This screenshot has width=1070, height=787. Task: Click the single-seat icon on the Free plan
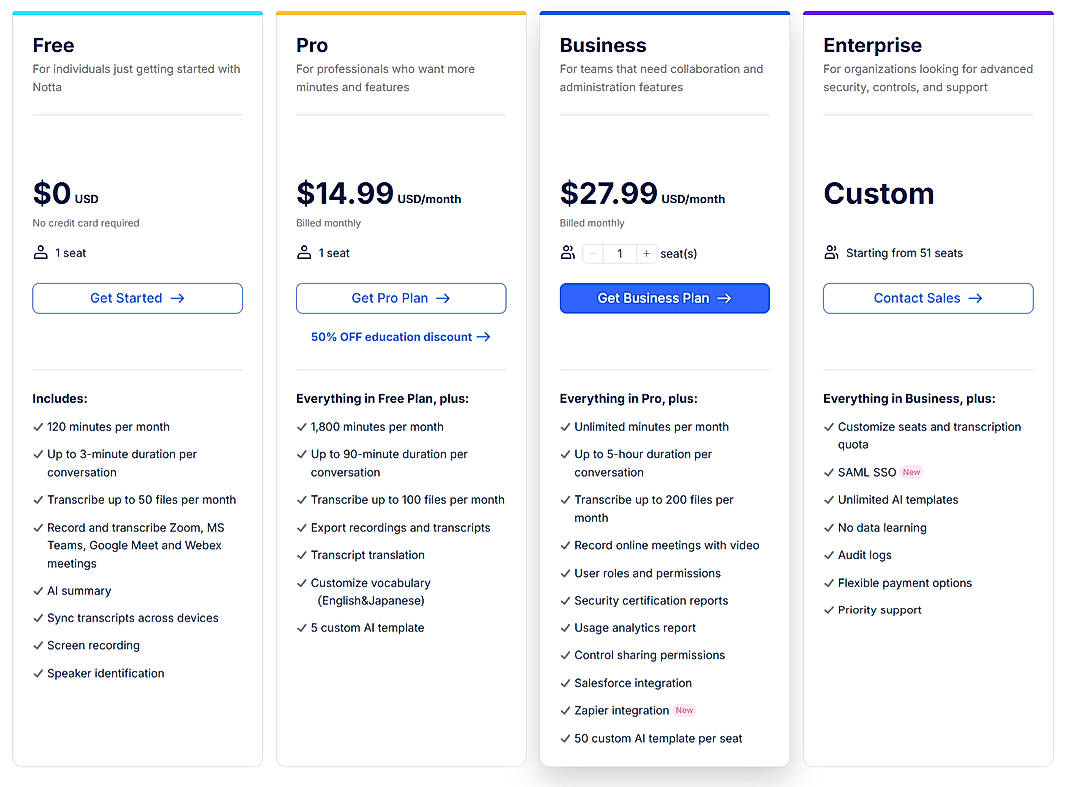point(38,253)
